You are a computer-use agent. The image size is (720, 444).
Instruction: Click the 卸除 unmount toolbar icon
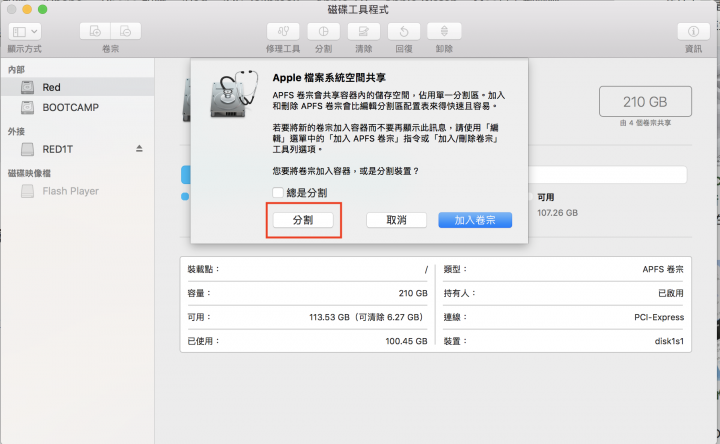coord(444,31)
